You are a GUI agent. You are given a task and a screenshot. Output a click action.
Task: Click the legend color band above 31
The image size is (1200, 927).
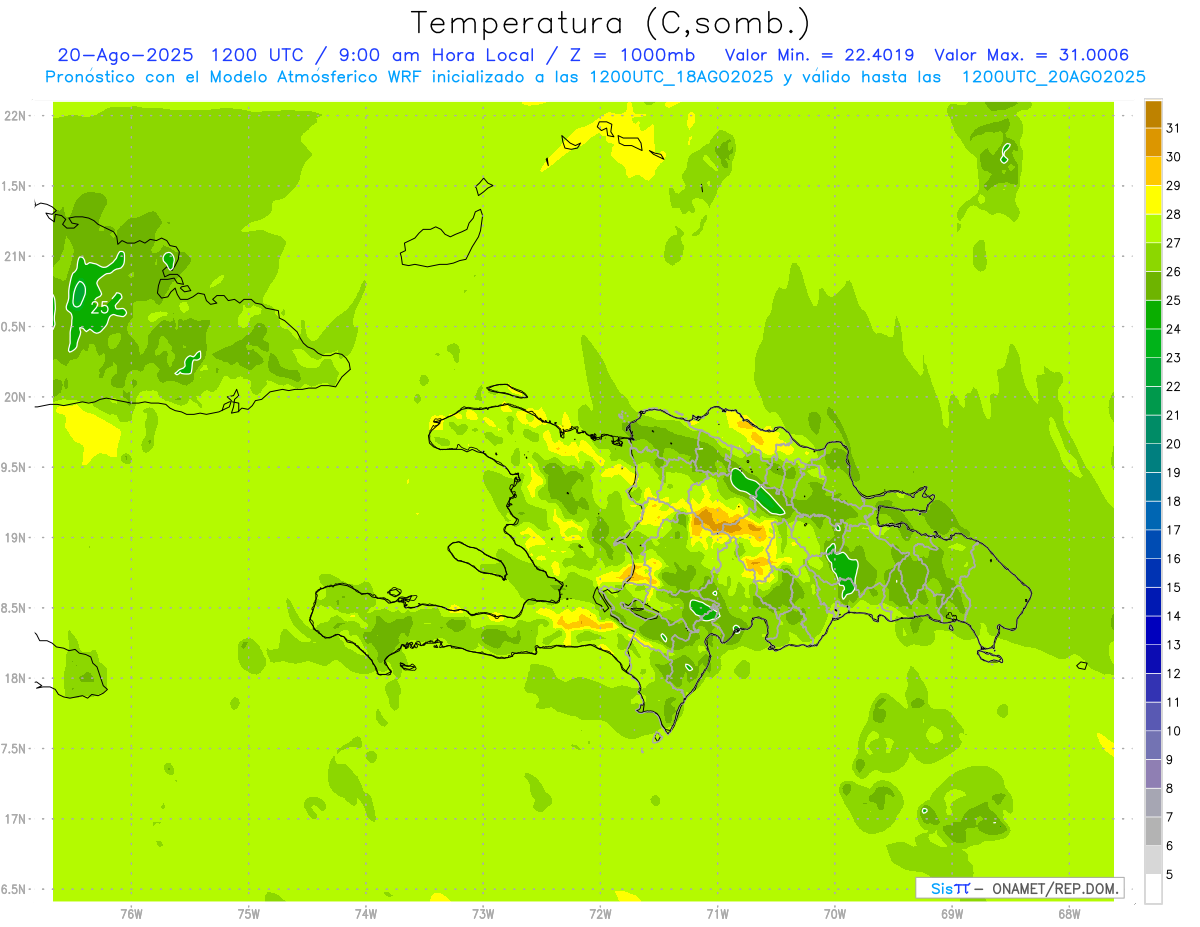point(1153,114)
